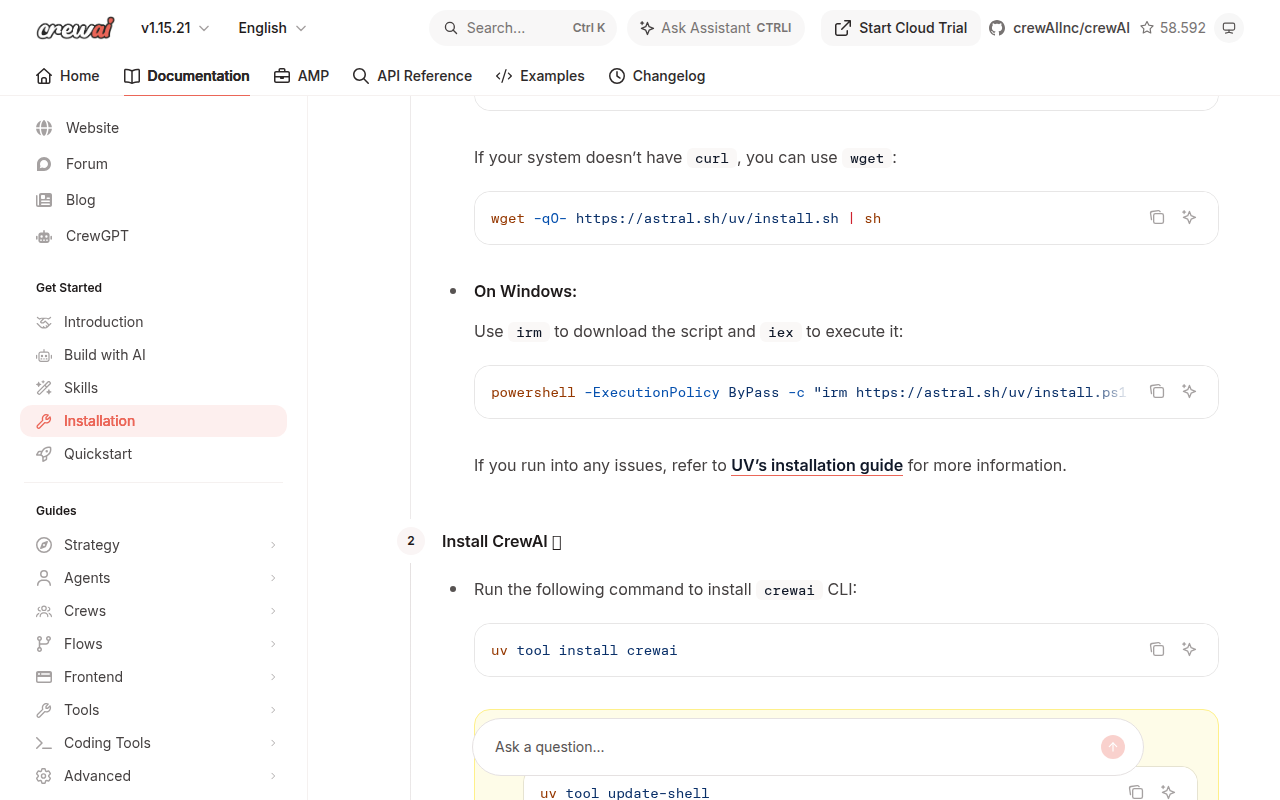
Task: Click the CrewAI logo
Action: (76, 28)
